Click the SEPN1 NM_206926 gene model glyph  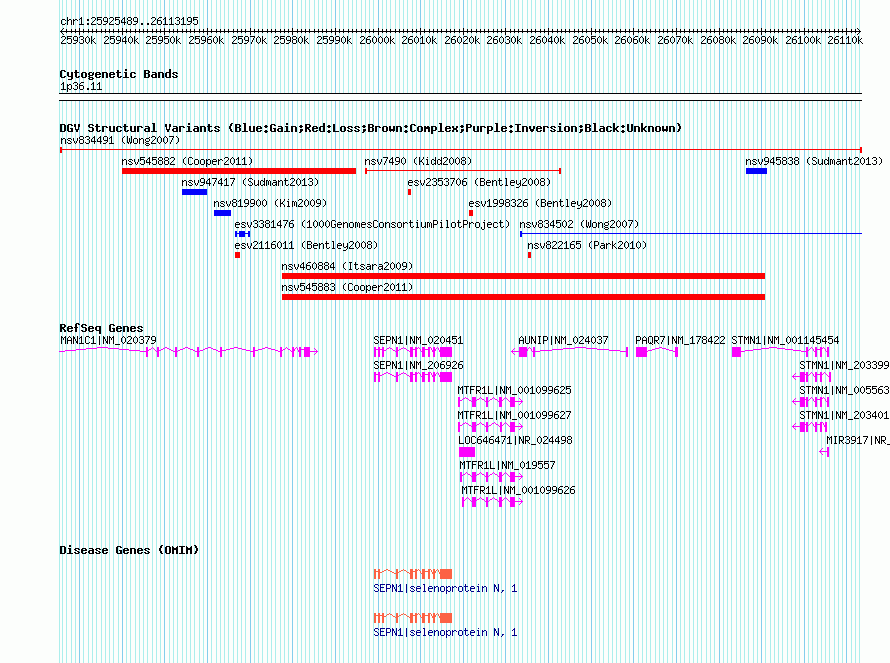point(413,377)
